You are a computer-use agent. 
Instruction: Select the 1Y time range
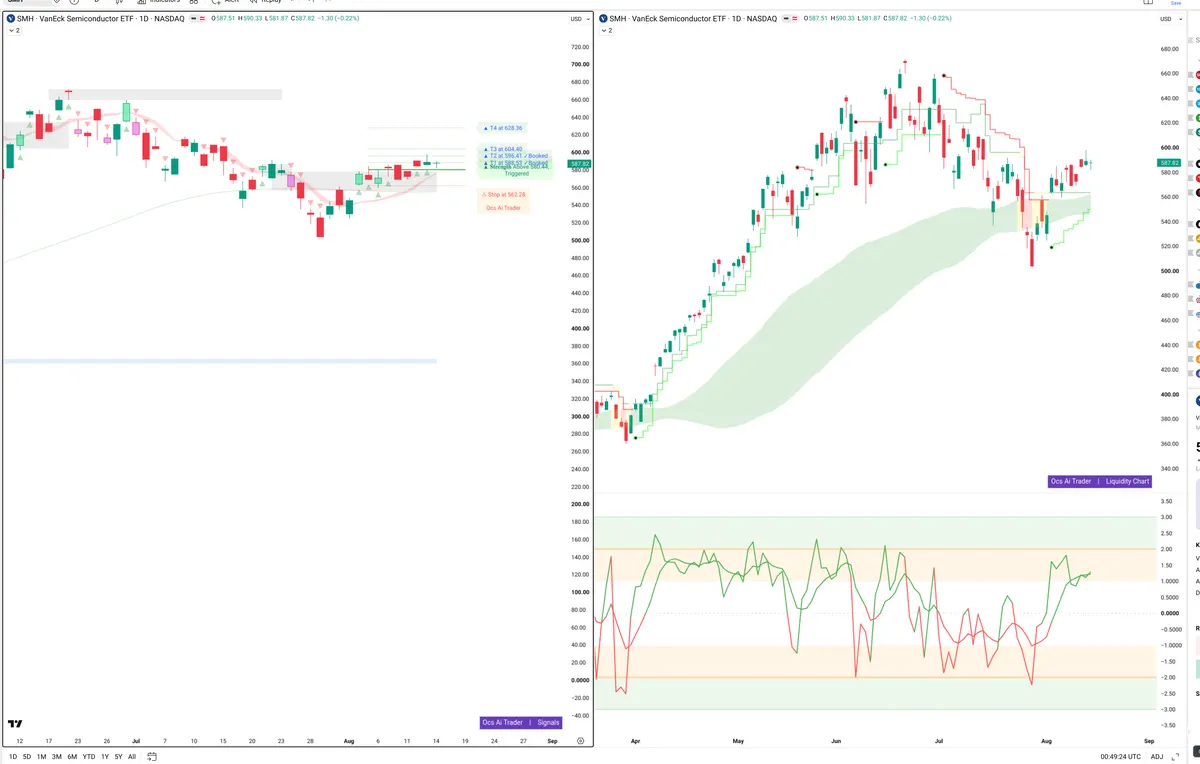coord(105,756)
